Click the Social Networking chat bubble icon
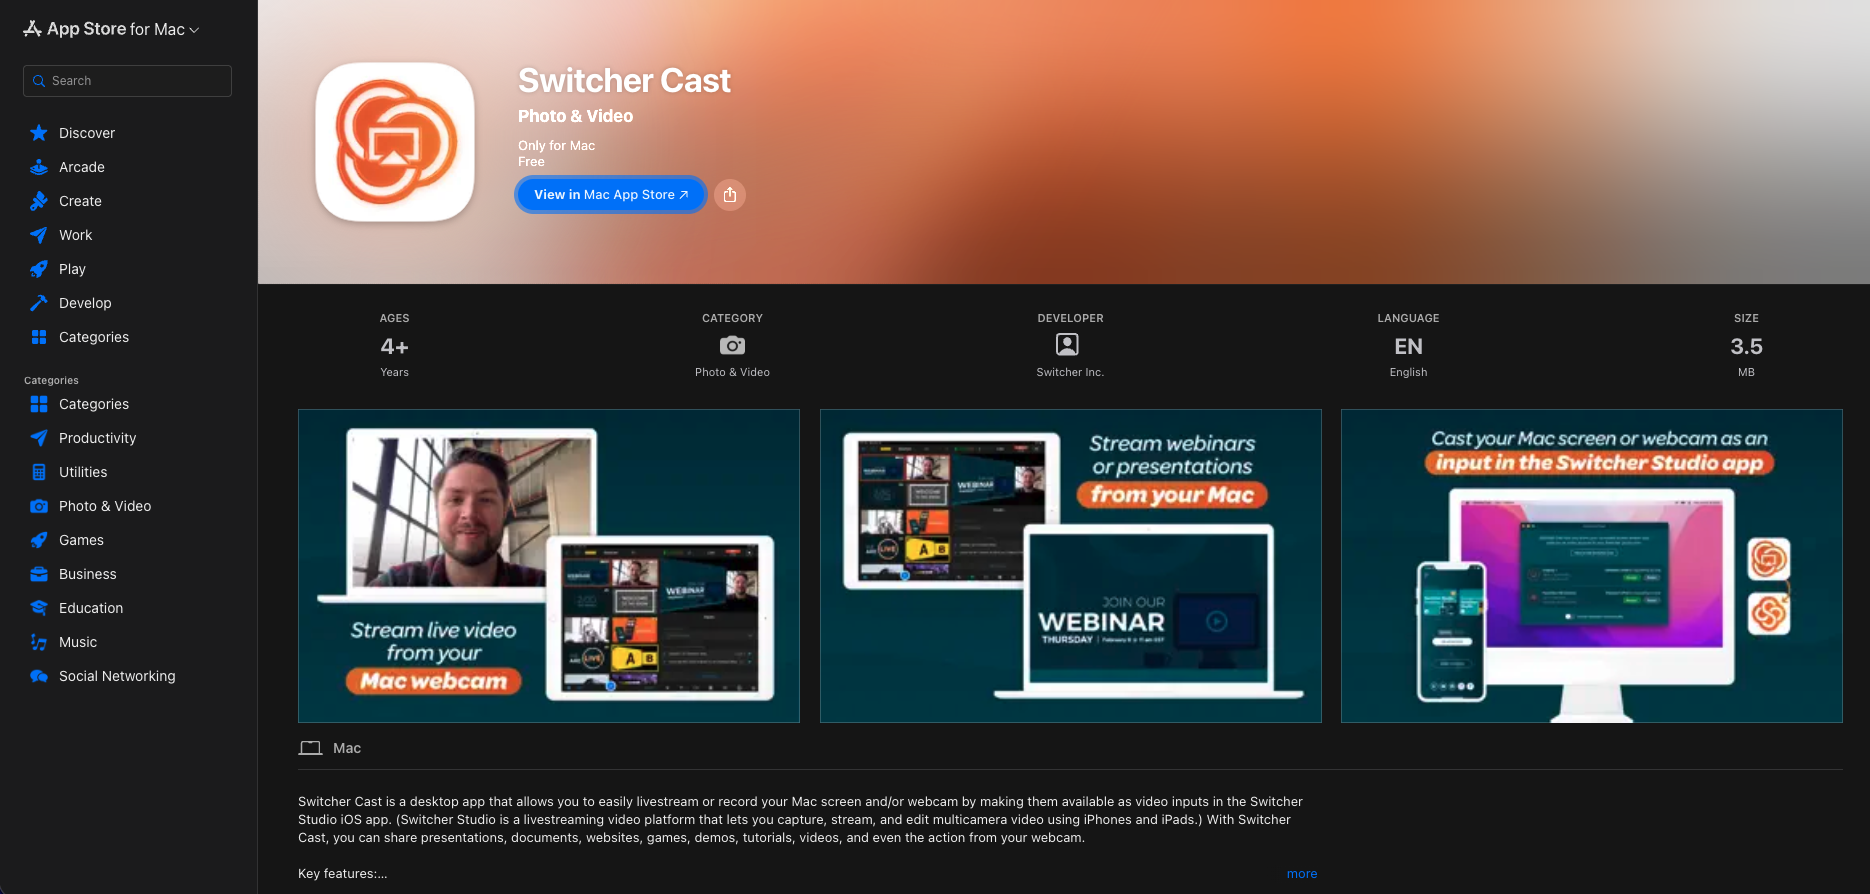This screenshot has width=1870, height=894. click(x=39, y=676)
